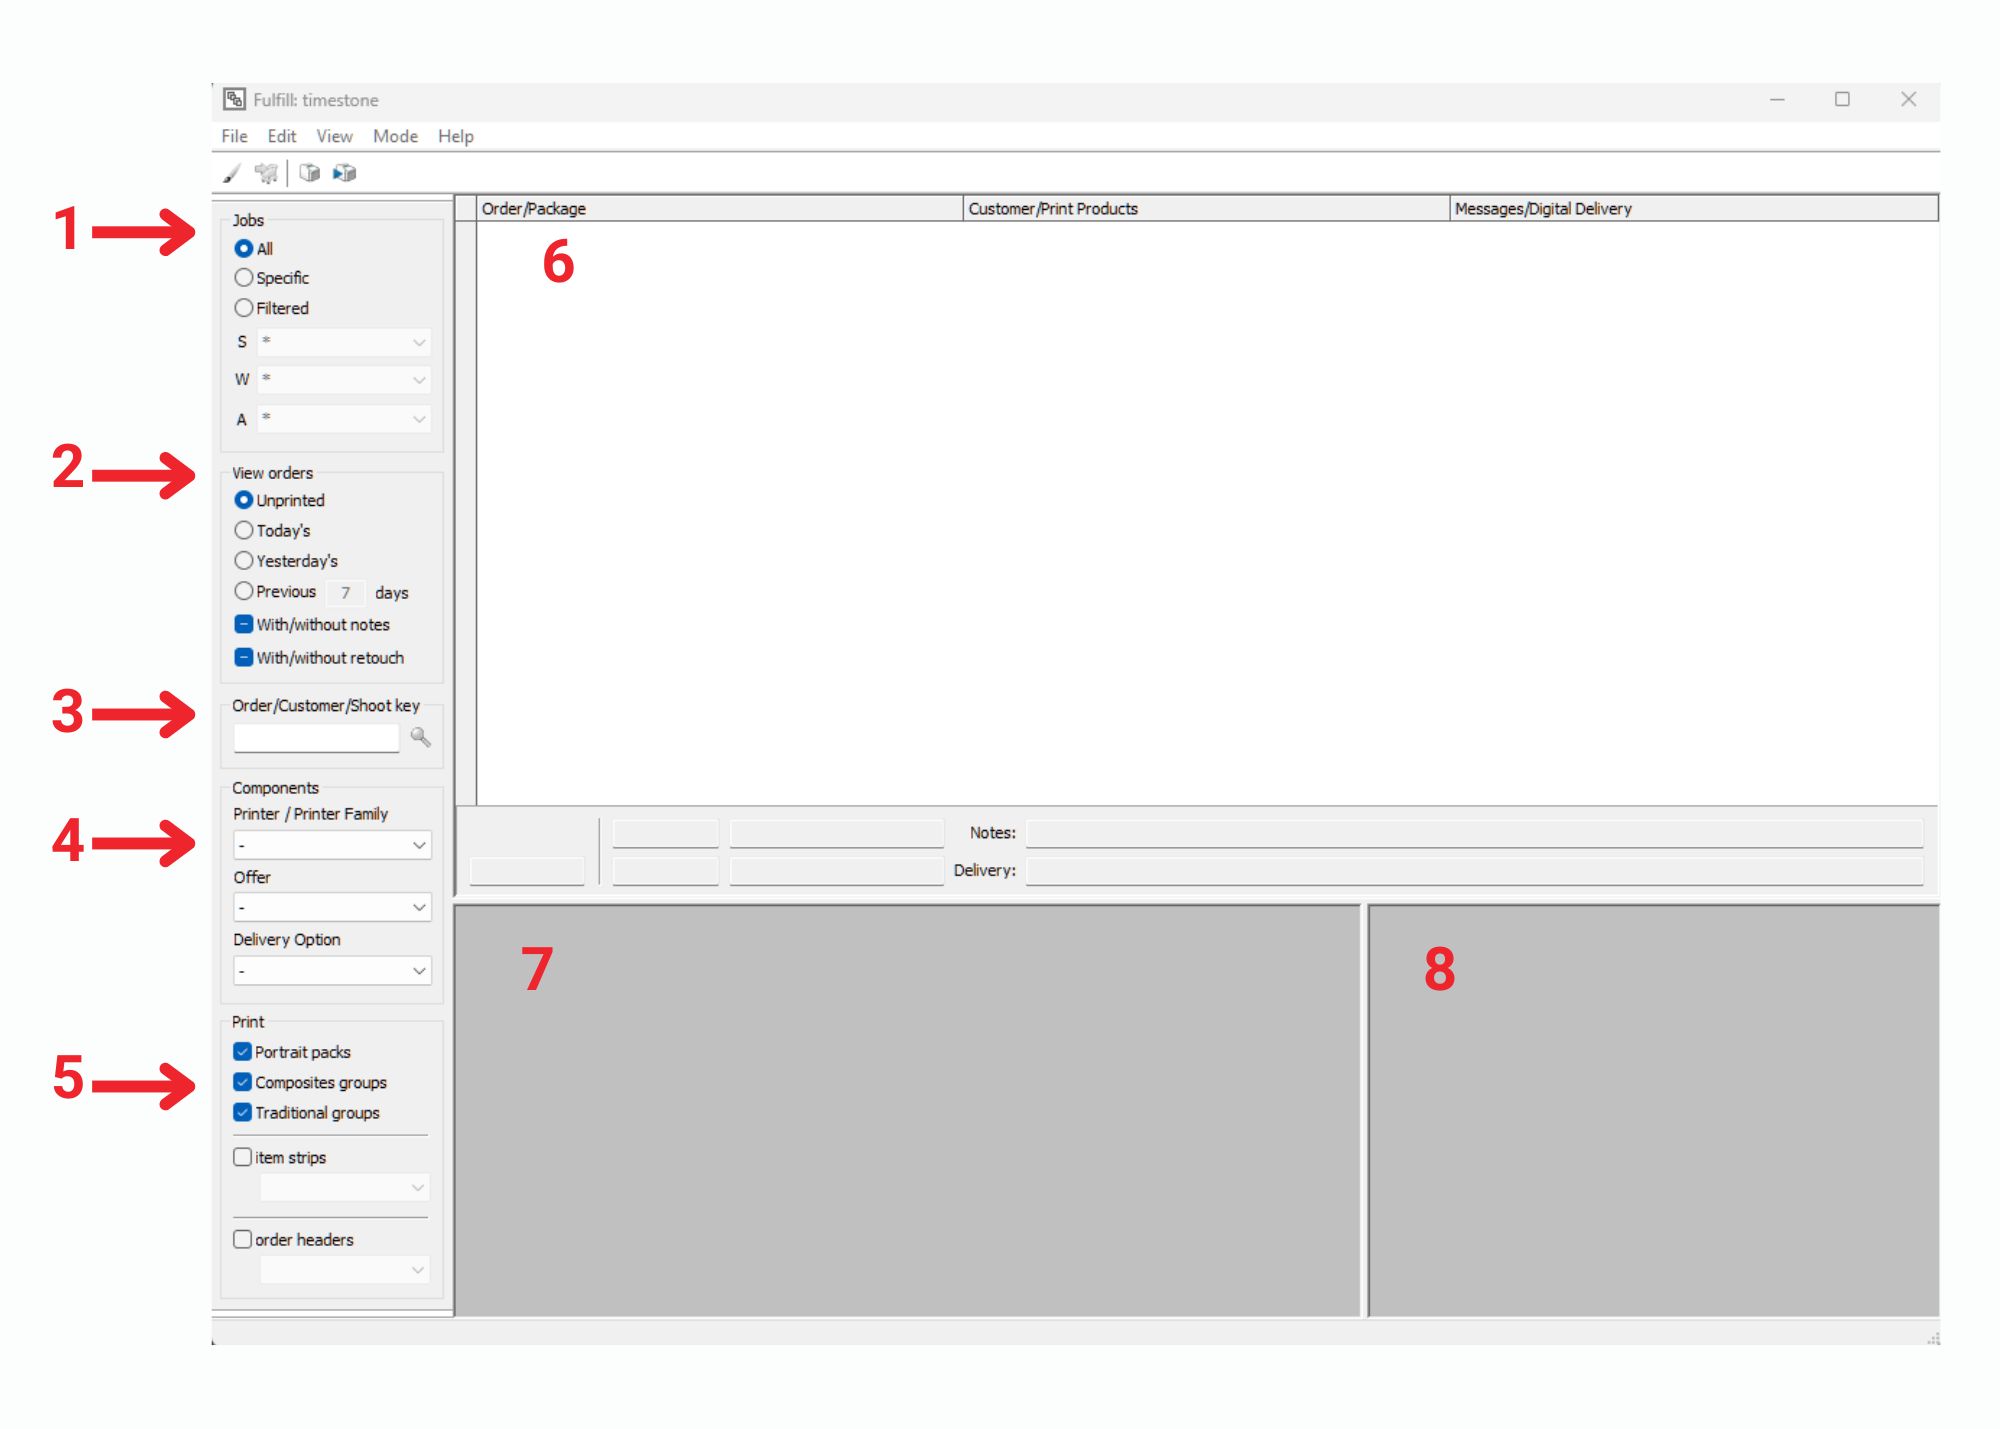Open Printer / Printer Family dropdown
The width and height of the screenshot is (2000, 1429).
(332, 845)
